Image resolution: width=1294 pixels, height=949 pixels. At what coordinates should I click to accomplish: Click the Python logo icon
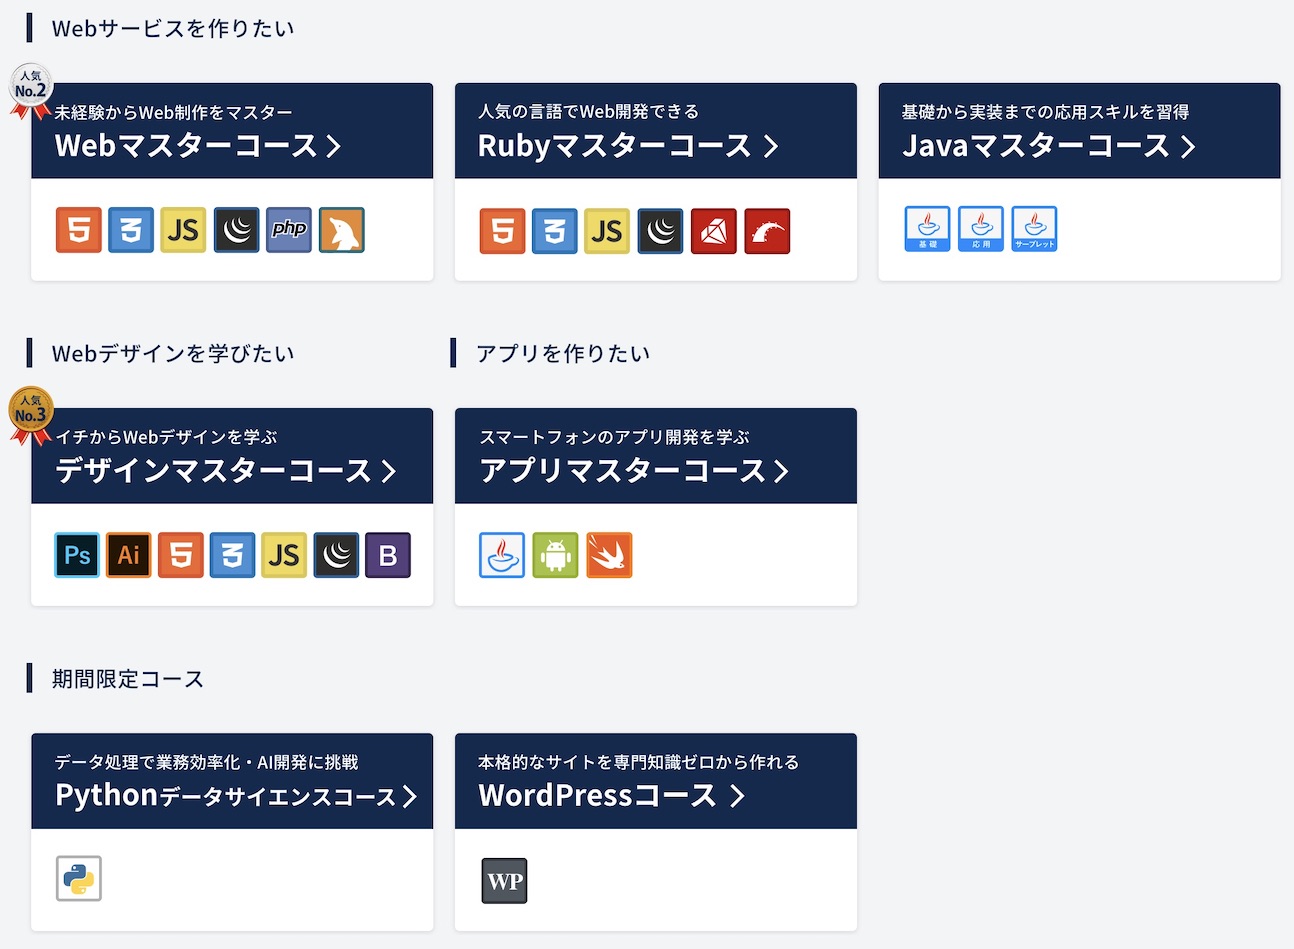79,879
